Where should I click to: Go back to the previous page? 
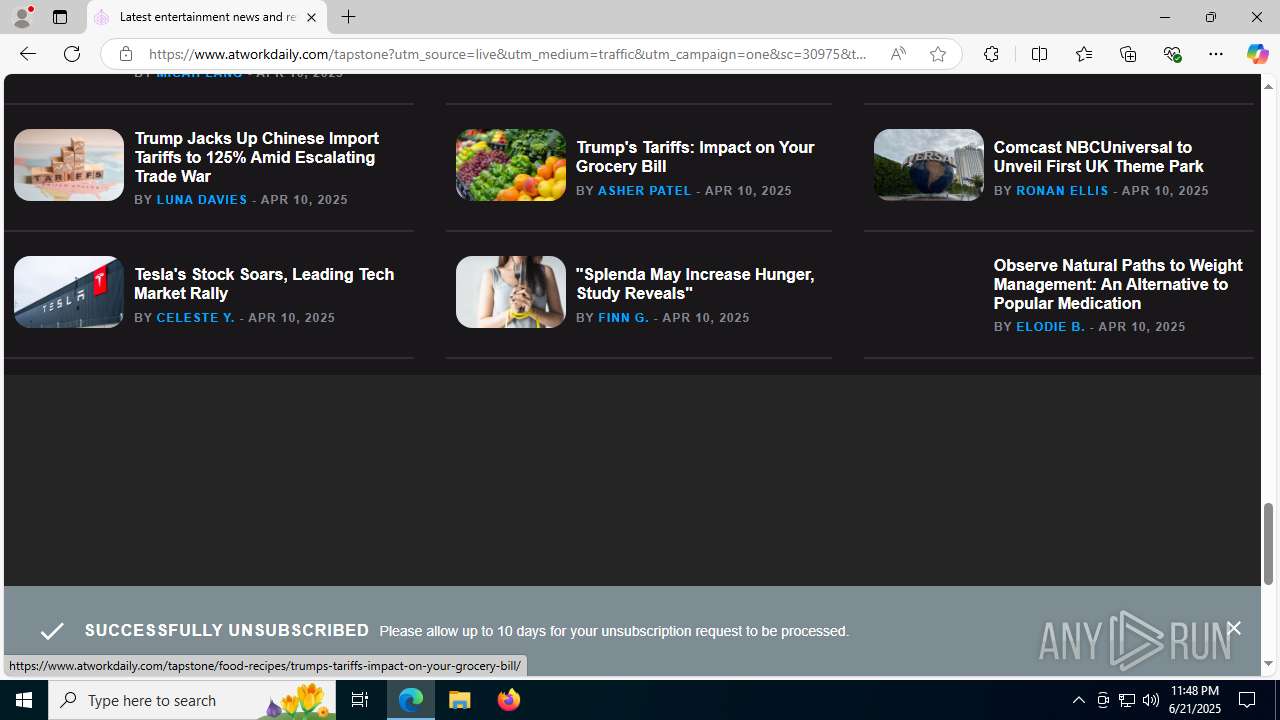coord(27,54)
